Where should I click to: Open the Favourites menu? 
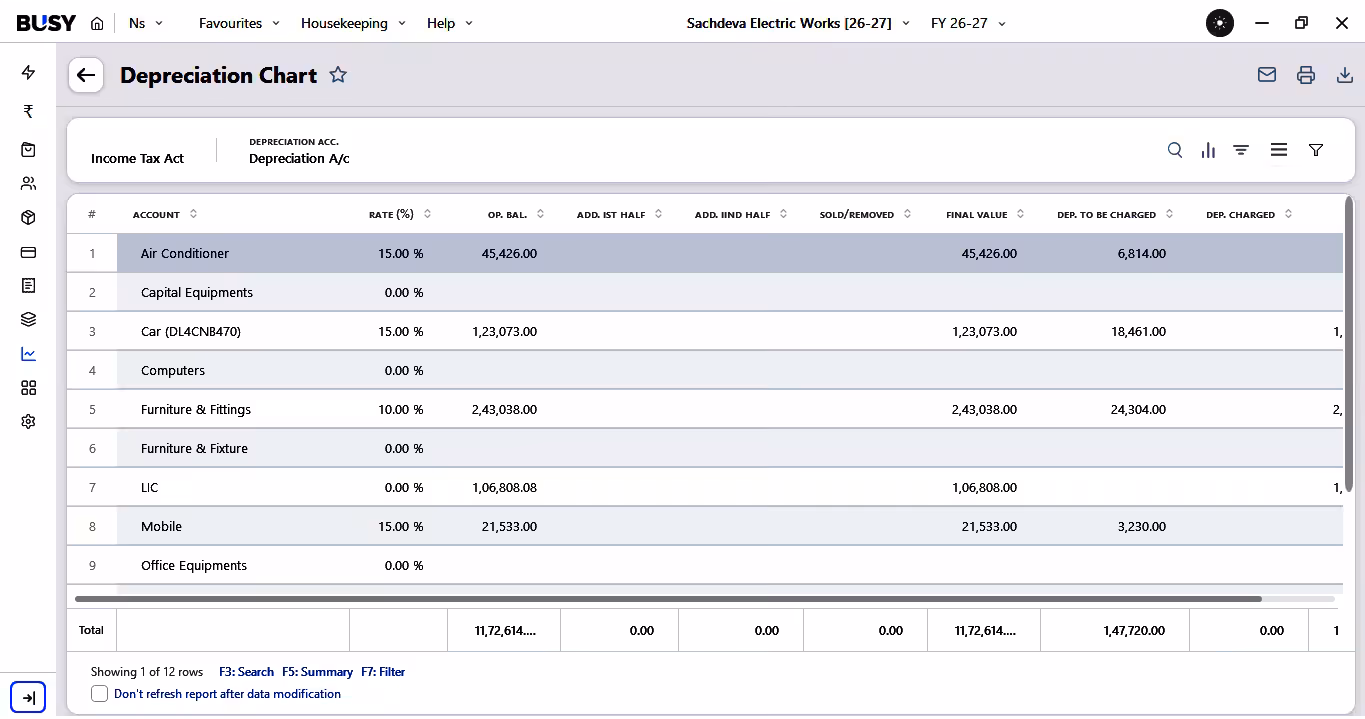click(x=239, y=23)
